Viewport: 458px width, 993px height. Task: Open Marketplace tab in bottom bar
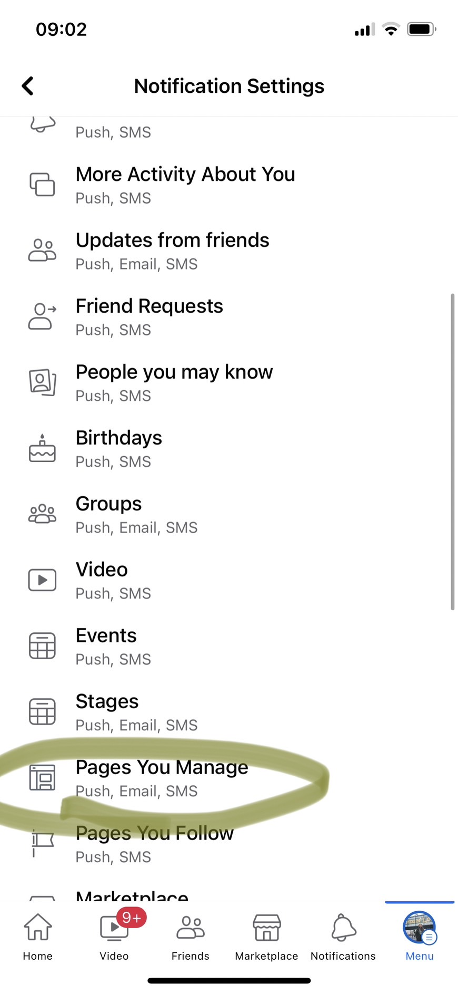(267, 937)
